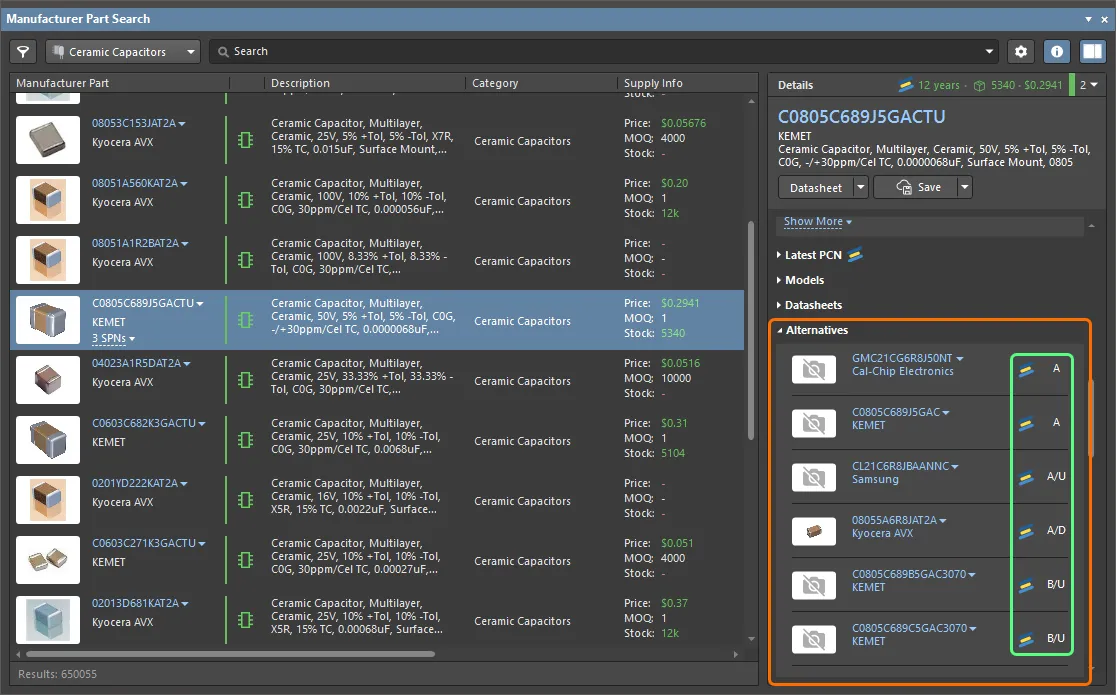Click thumbnail of 08055A6R8JAT2A alternative
Viewport: 1116px width, 695px height.
[x=814, y=531]
